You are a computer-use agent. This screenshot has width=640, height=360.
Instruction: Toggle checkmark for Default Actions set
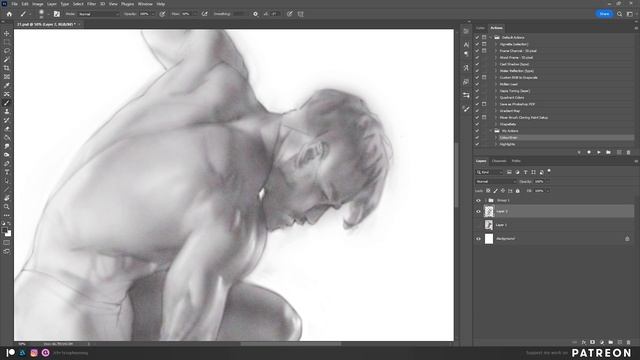477,38
